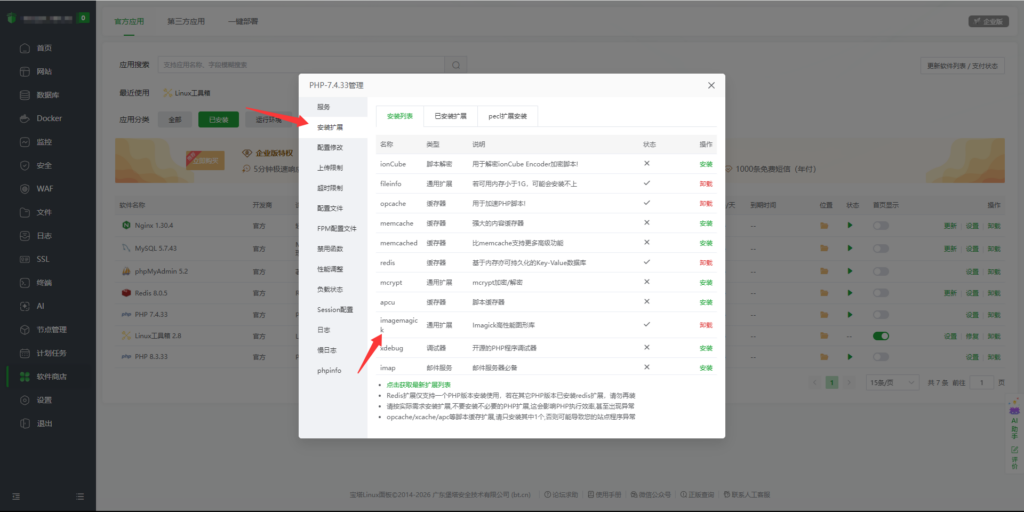Click the 评价 feedback icon
Viewport: 1024px width, 512px height.
[1014, 458]
